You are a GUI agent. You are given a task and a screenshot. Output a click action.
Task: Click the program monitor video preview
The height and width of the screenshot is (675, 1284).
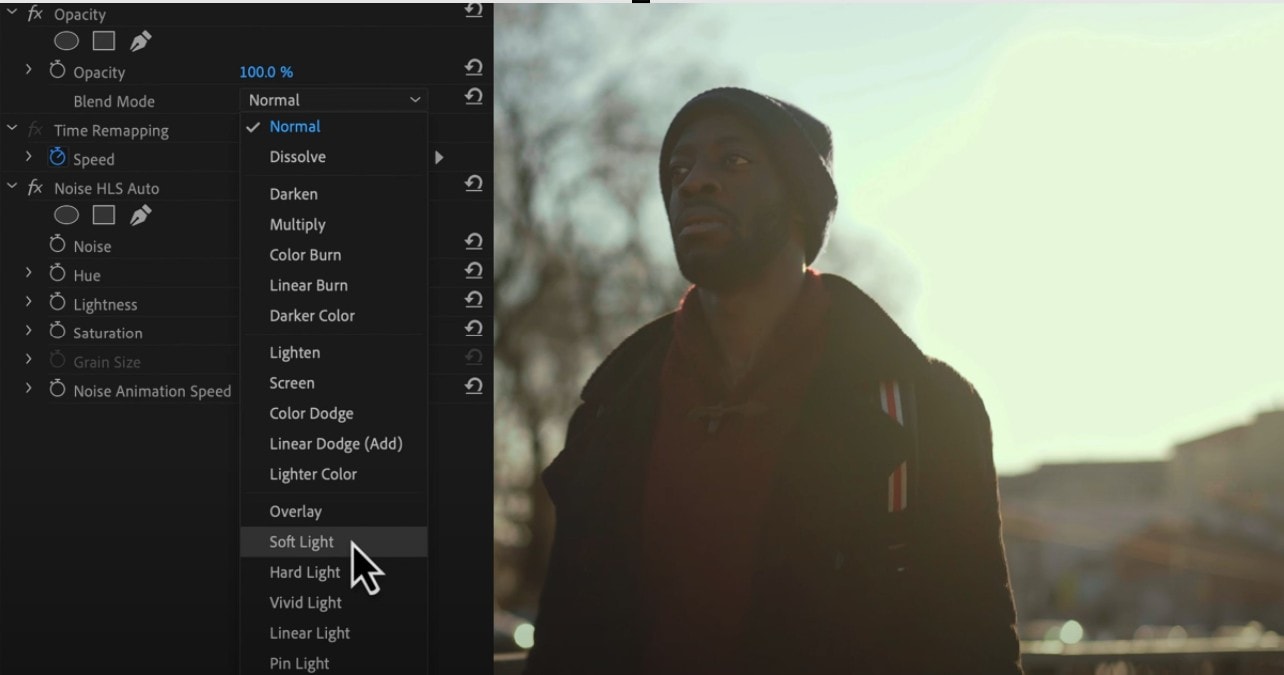(889, 338)
